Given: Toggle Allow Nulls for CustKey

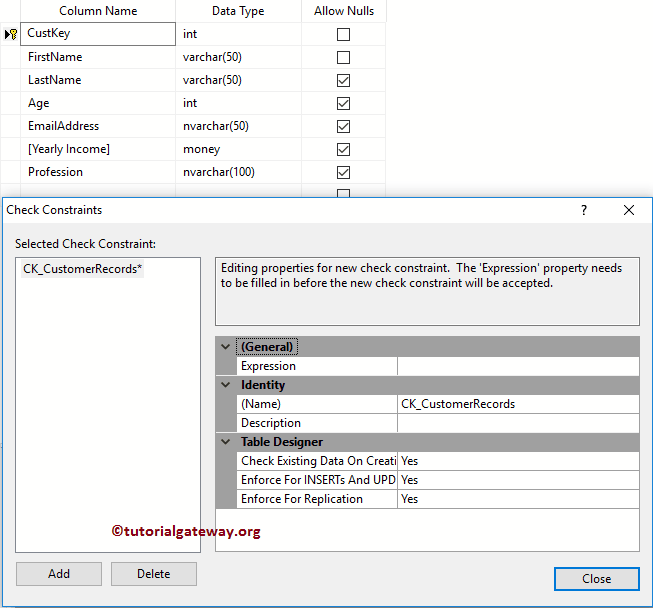Looking at the screenshot, I should [x=343, y=34].
